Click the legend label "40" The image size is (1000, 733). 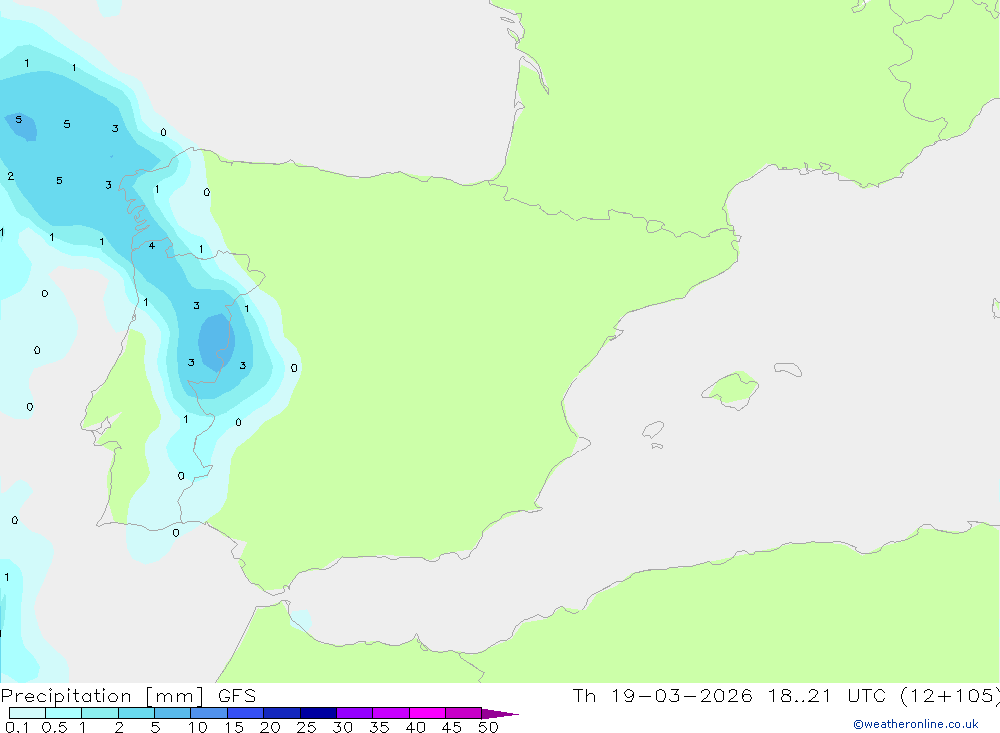416,727
